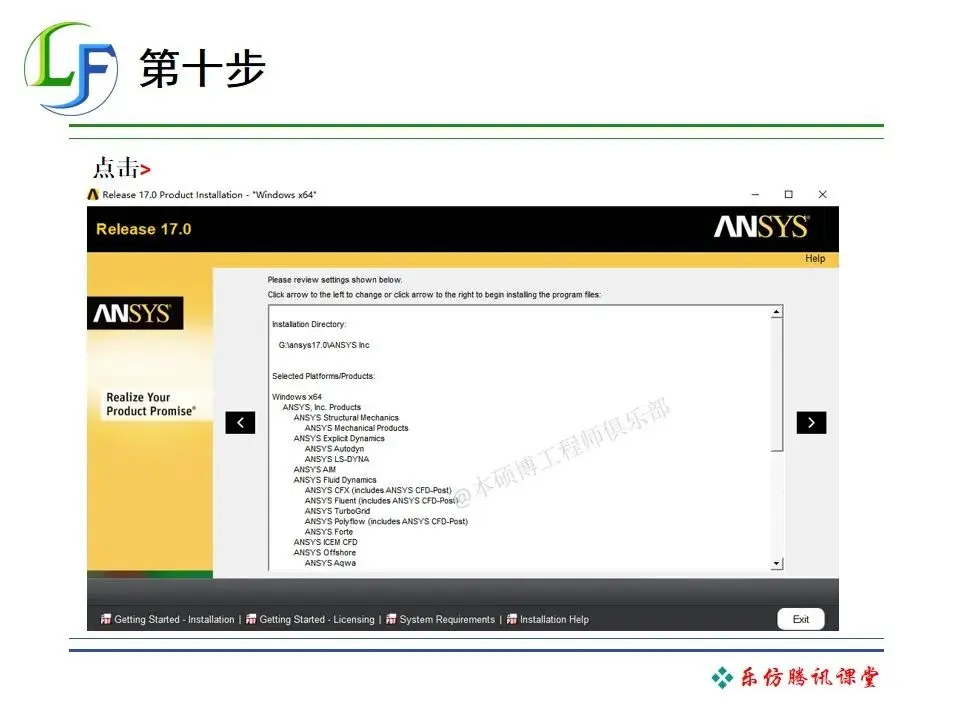Open System Requirements link

pos(447,620)
